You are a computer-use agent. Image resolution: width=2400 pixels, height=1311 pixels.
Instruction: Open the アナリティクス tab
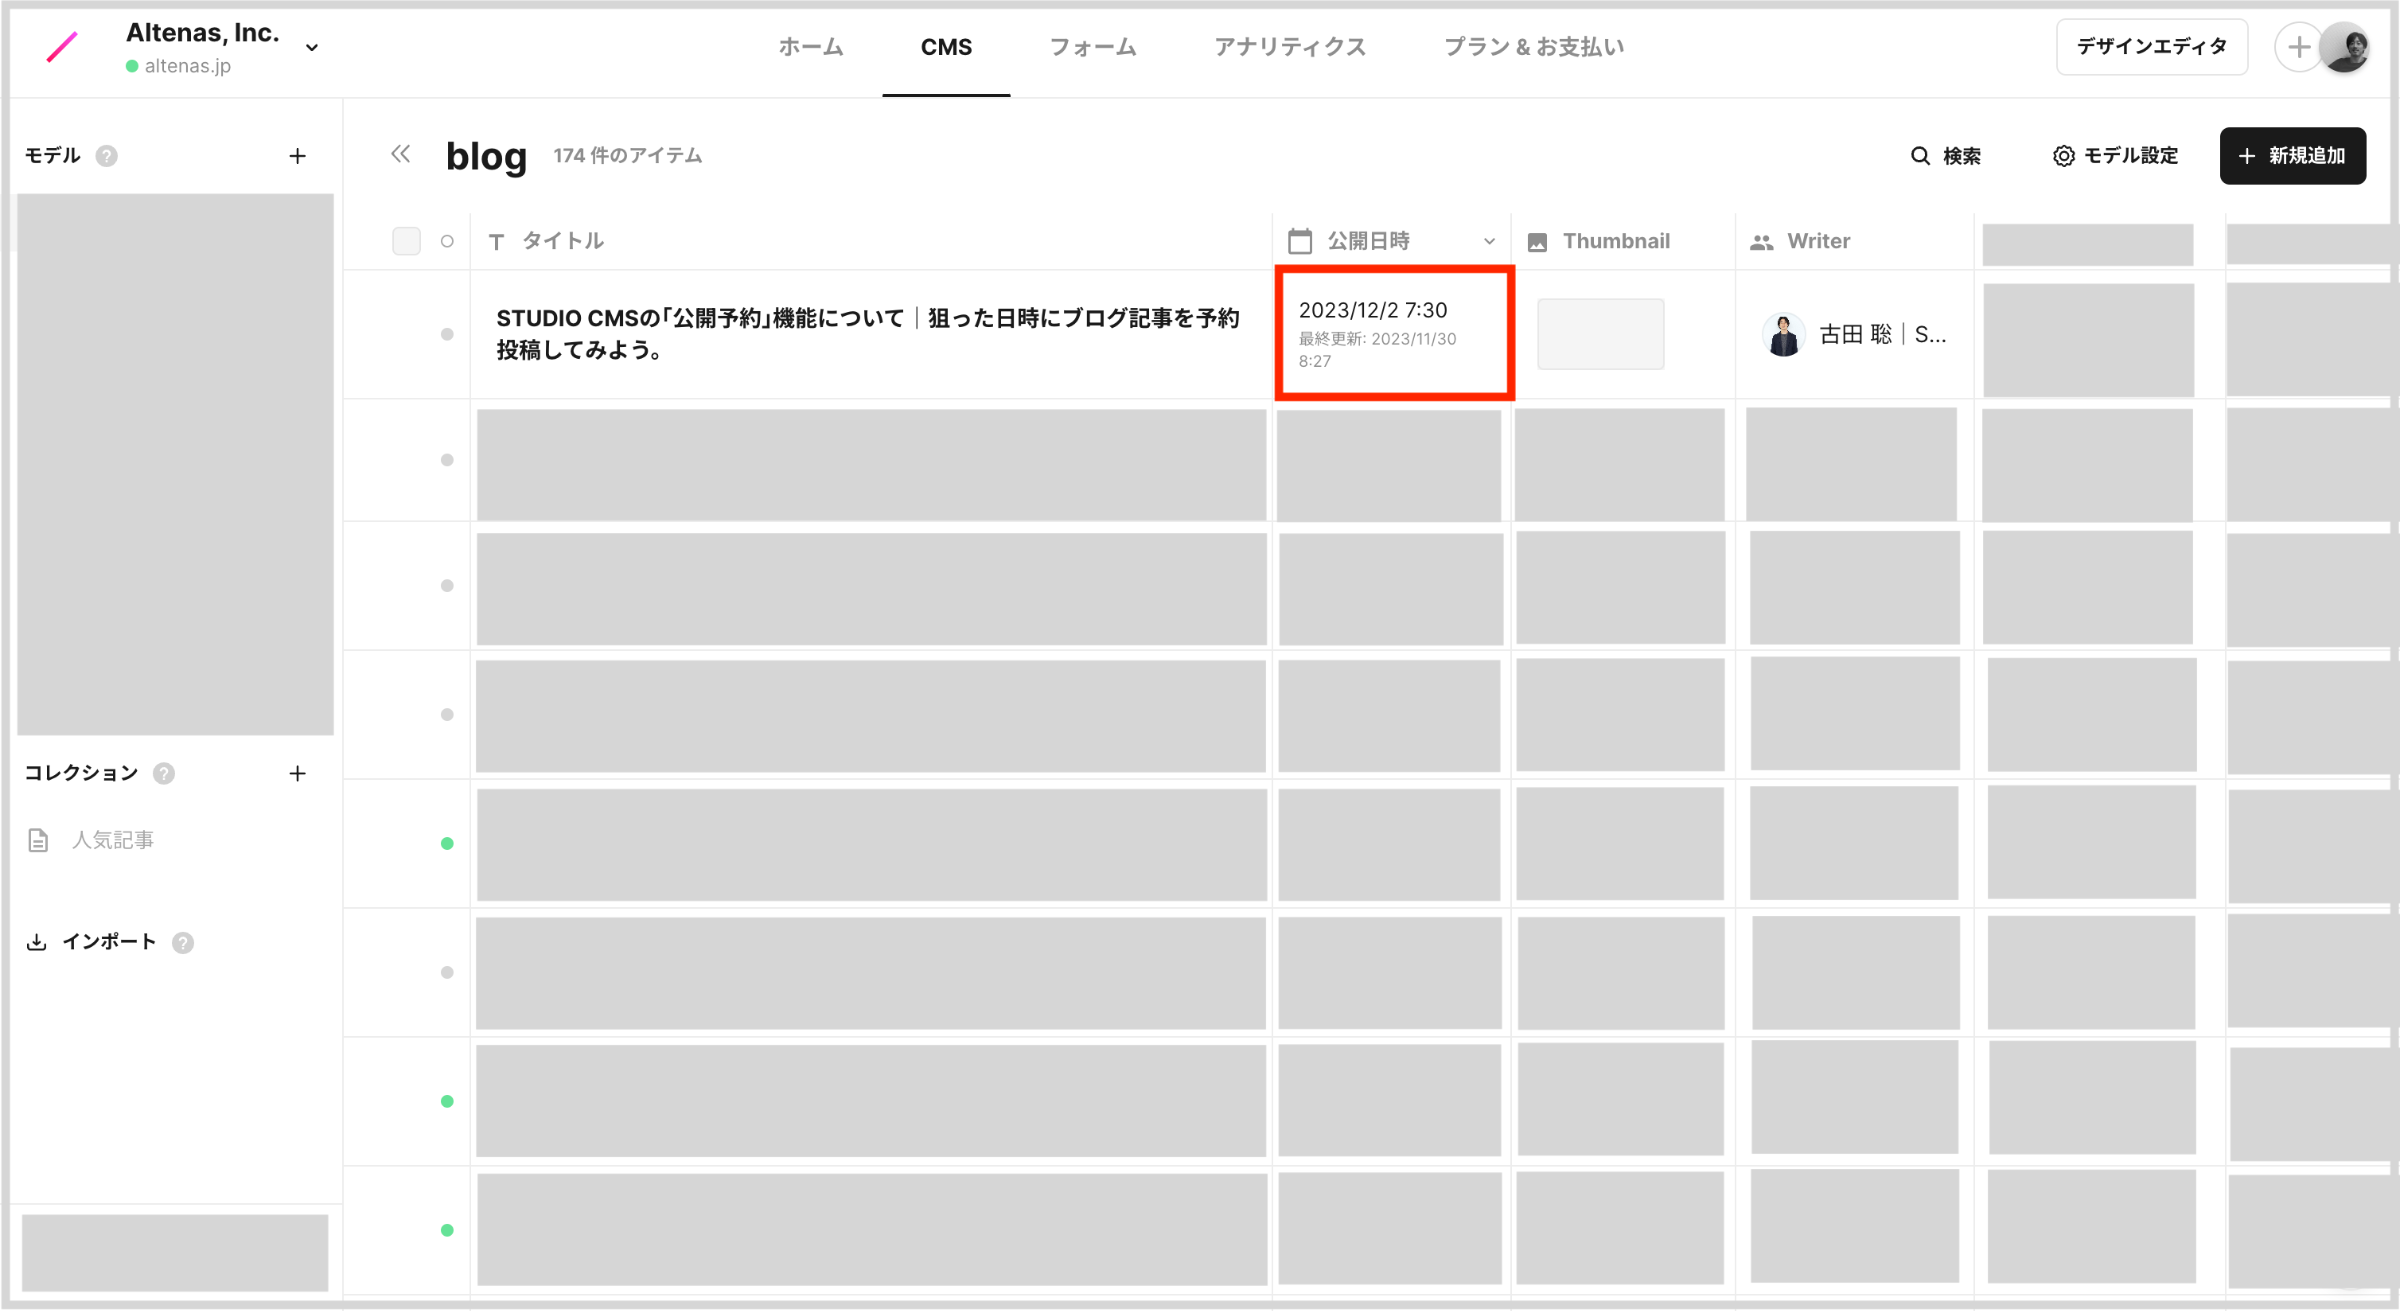1290,47
